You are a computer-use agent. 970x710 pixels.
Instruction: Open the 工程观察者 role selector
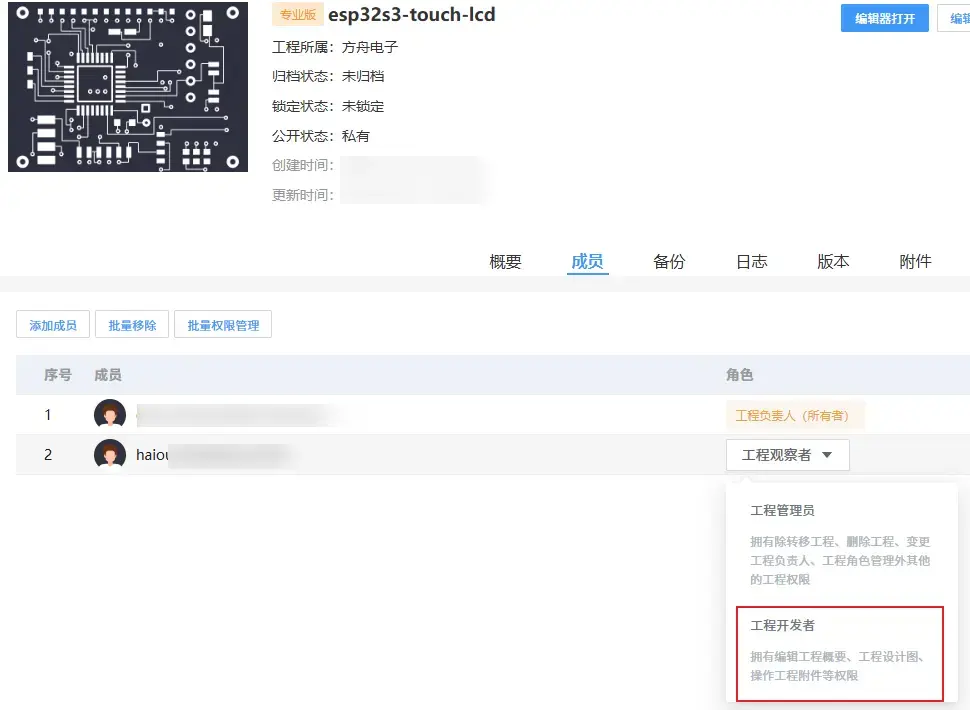[x=788, y=455]
